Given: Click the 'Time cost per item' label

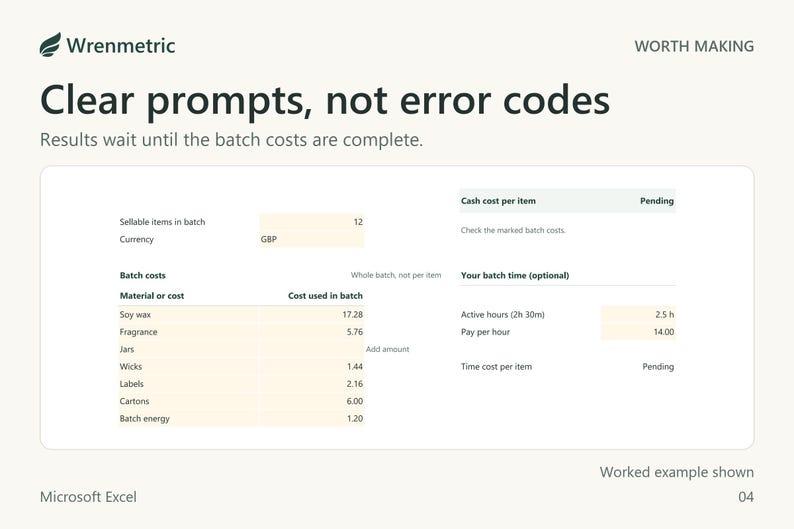Looking at the screenshot, I should (x=496, y=367).
